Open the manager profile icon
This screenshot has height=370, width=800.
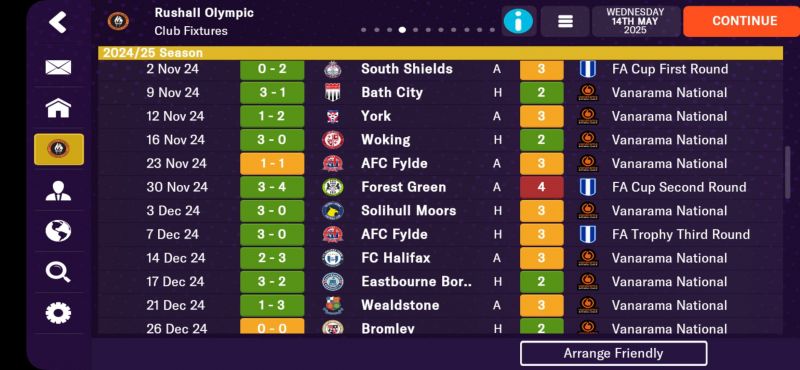58,190
